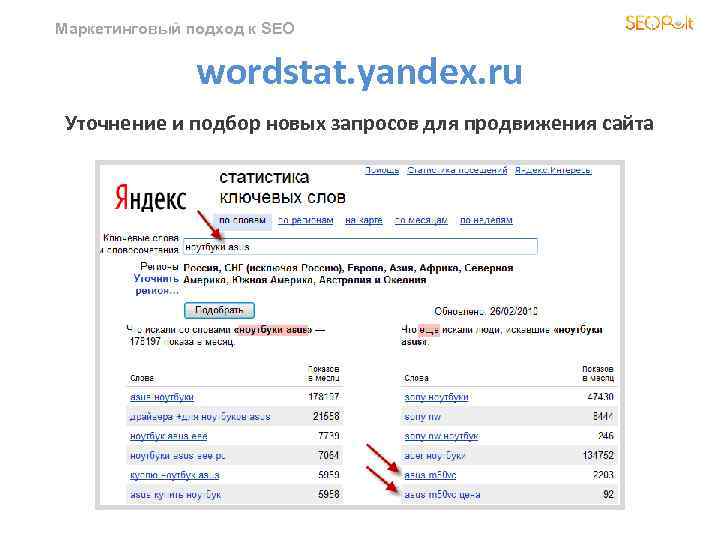The width and height of the screenshot is (720, 540).
Task: Click the Яндекс logo
Action: point(150,198)
